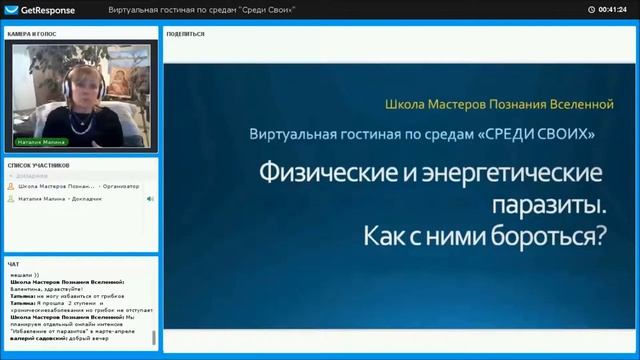
Task: Click the СПИСОК УЧАСТНИКОВ panel header
Action: click(x=38, y=165)
